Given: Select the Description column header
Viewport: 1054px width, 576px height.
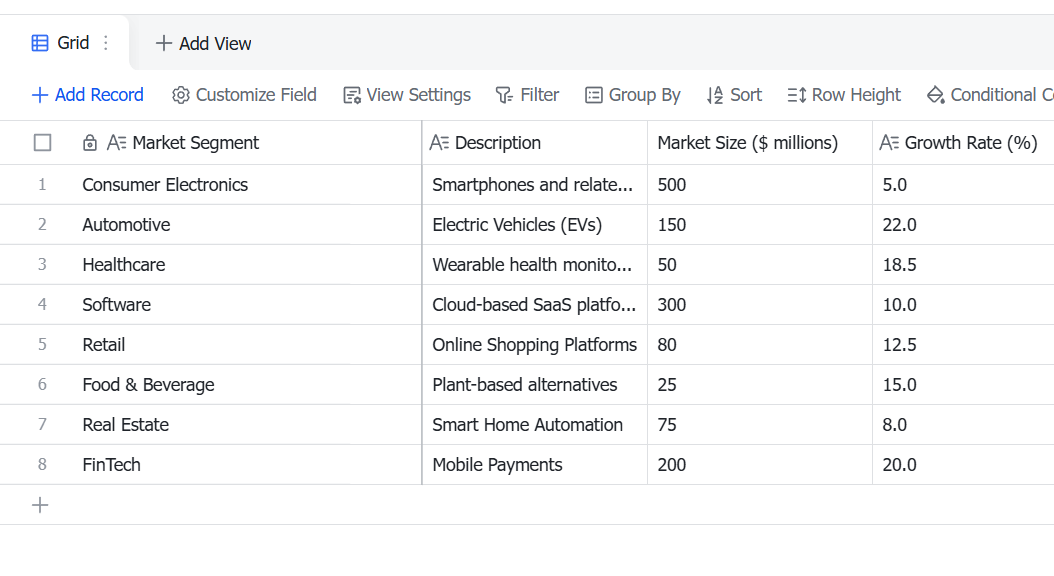Looking at the screenshot, I should click(x=535, y=142).
